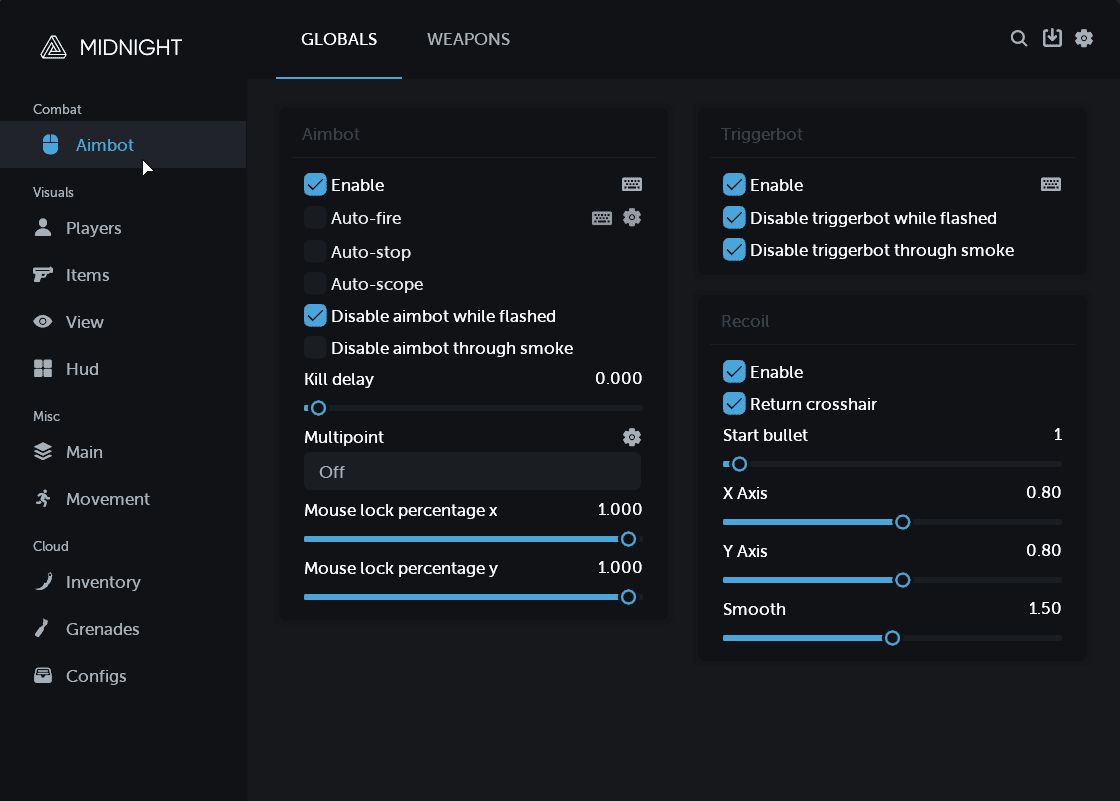Open the Grenades sidebar item
The image size is (1120, 801).
click(102, 629)
